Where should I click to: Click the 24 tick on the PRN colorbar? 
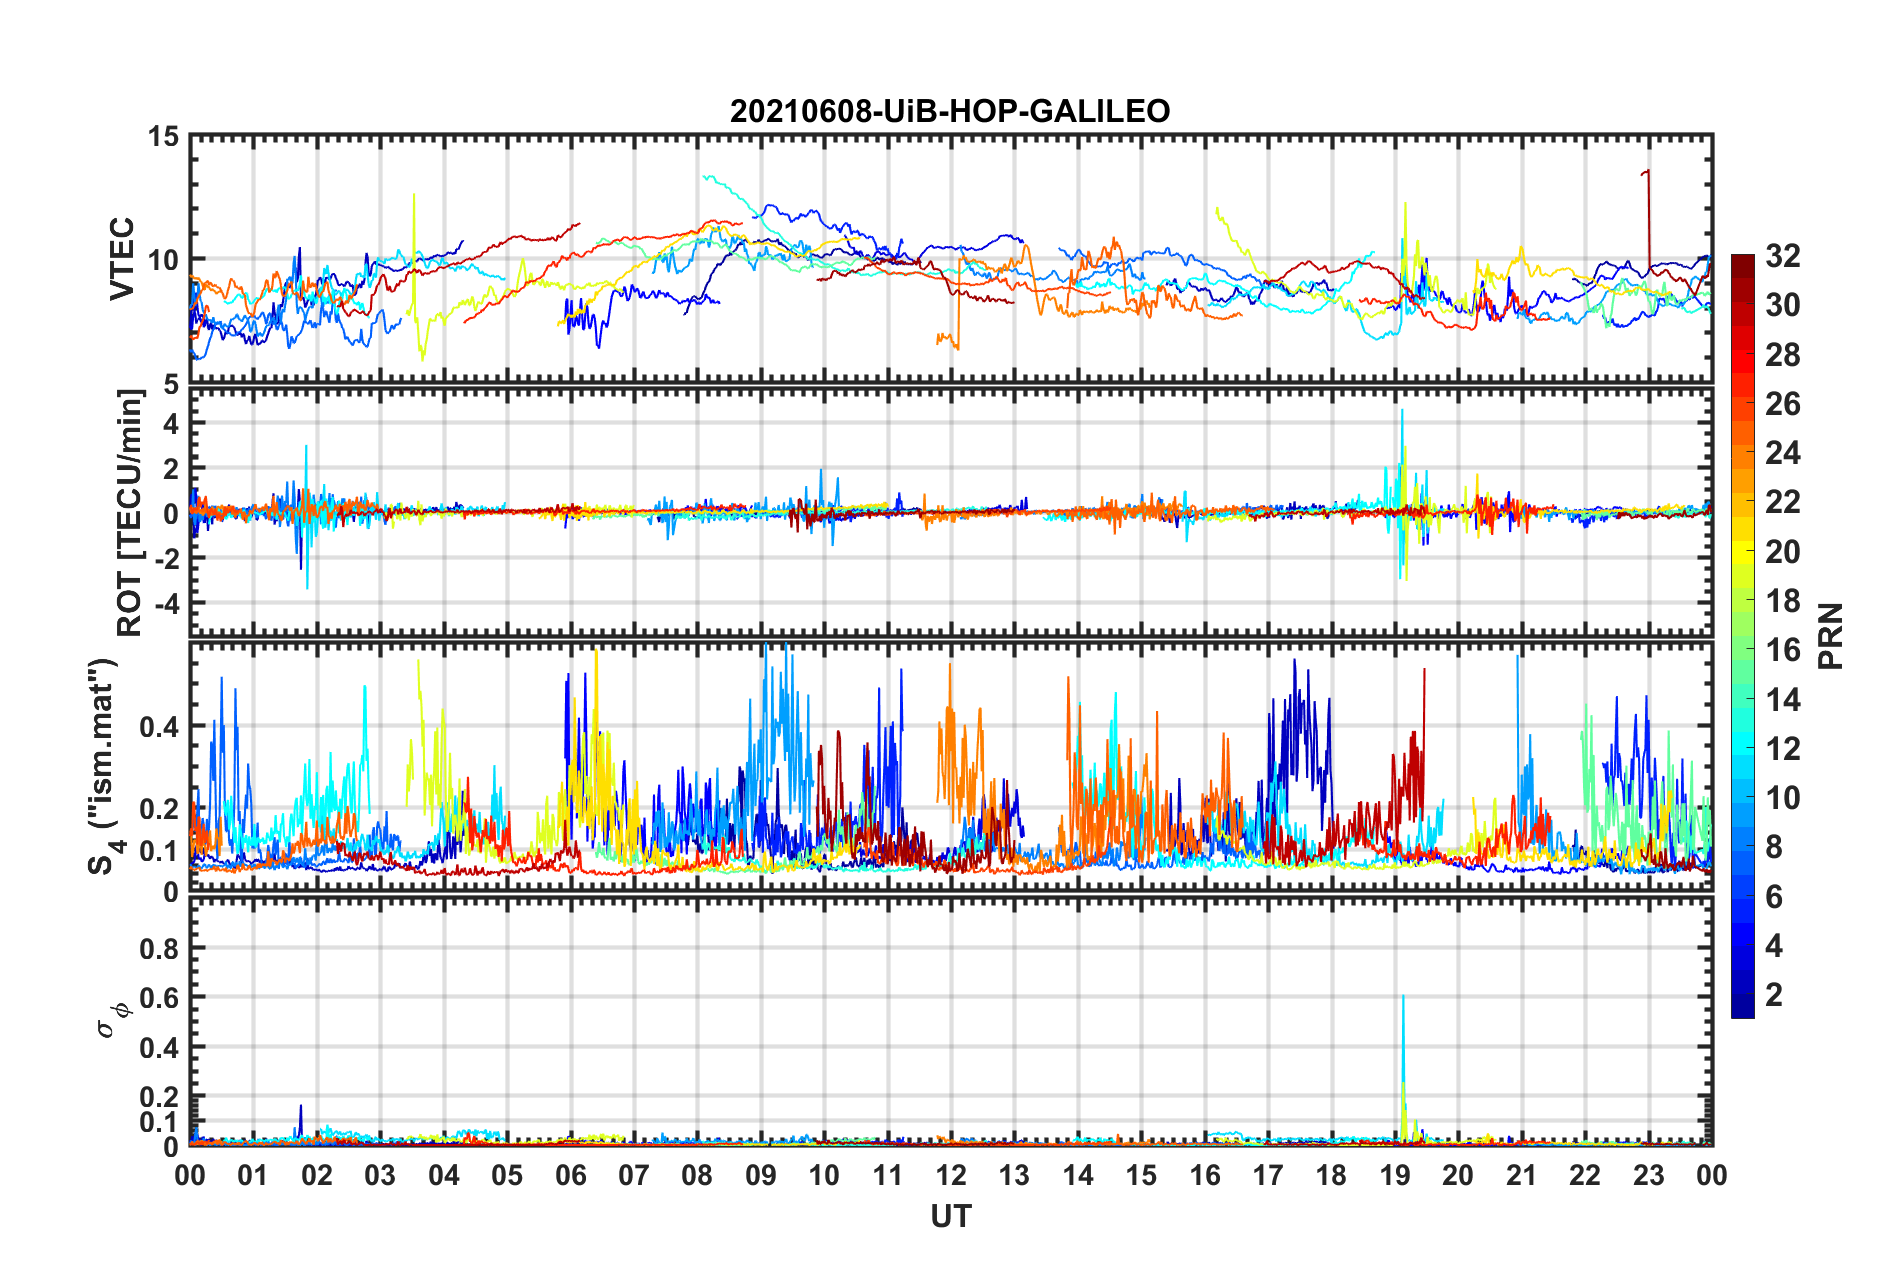(x=1783, y=453)
